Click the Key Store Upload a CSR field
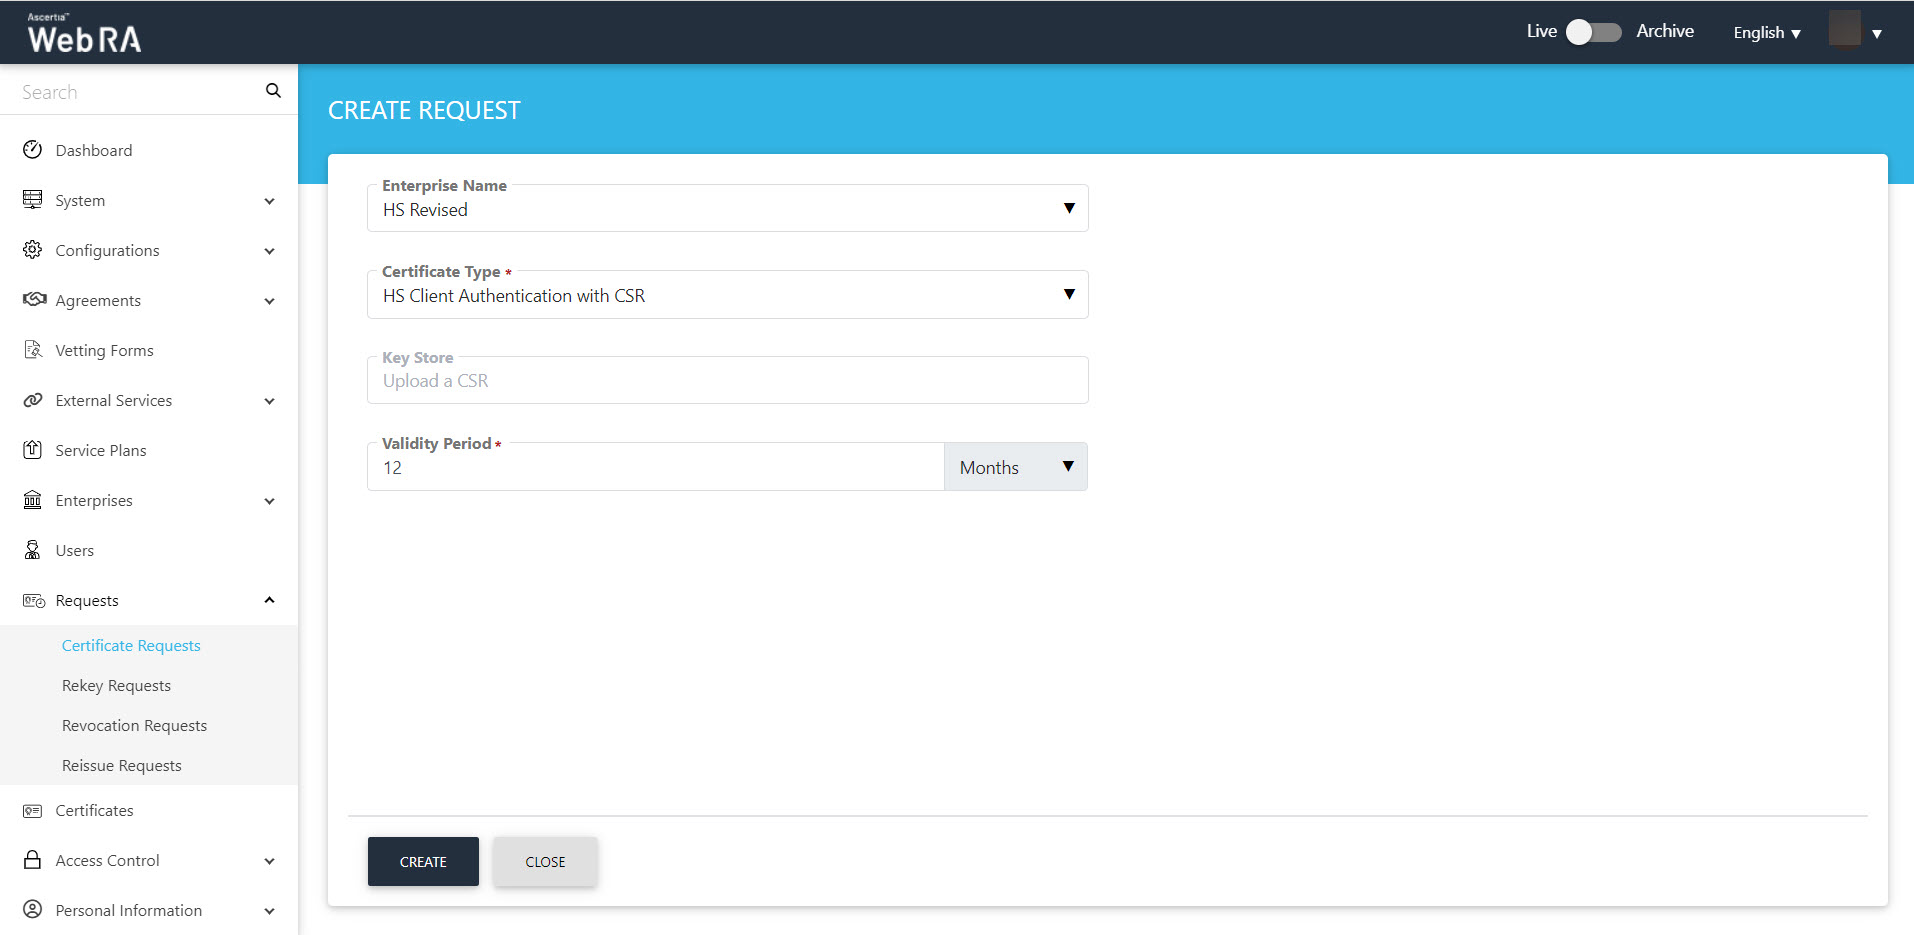Screen dimensions: 1914x935 tap(727, 380)
